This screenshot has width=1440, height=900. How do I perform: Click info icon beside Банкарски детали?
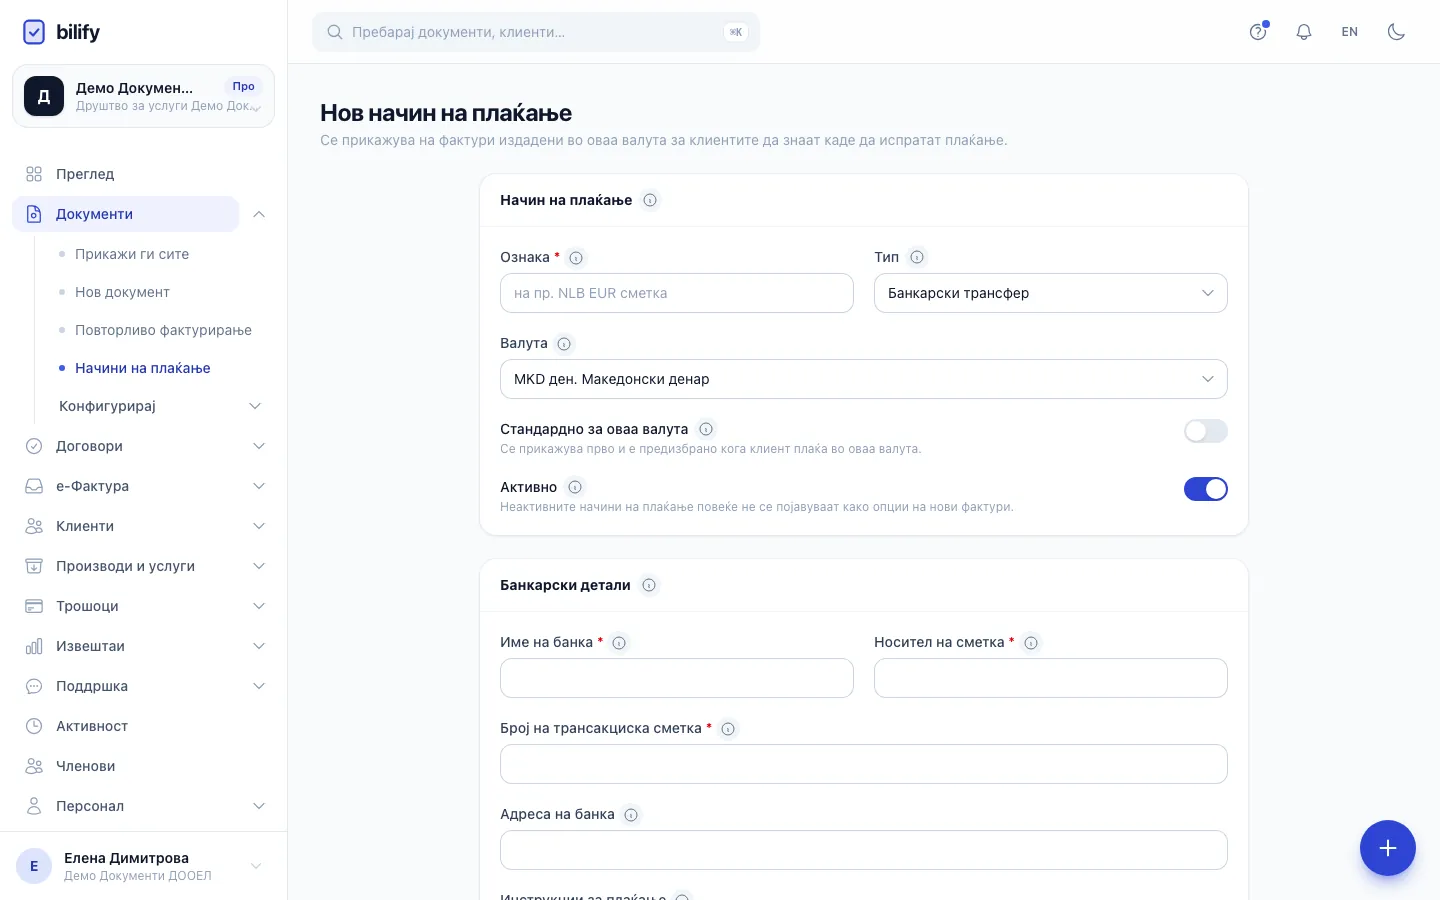click(649, 585)
